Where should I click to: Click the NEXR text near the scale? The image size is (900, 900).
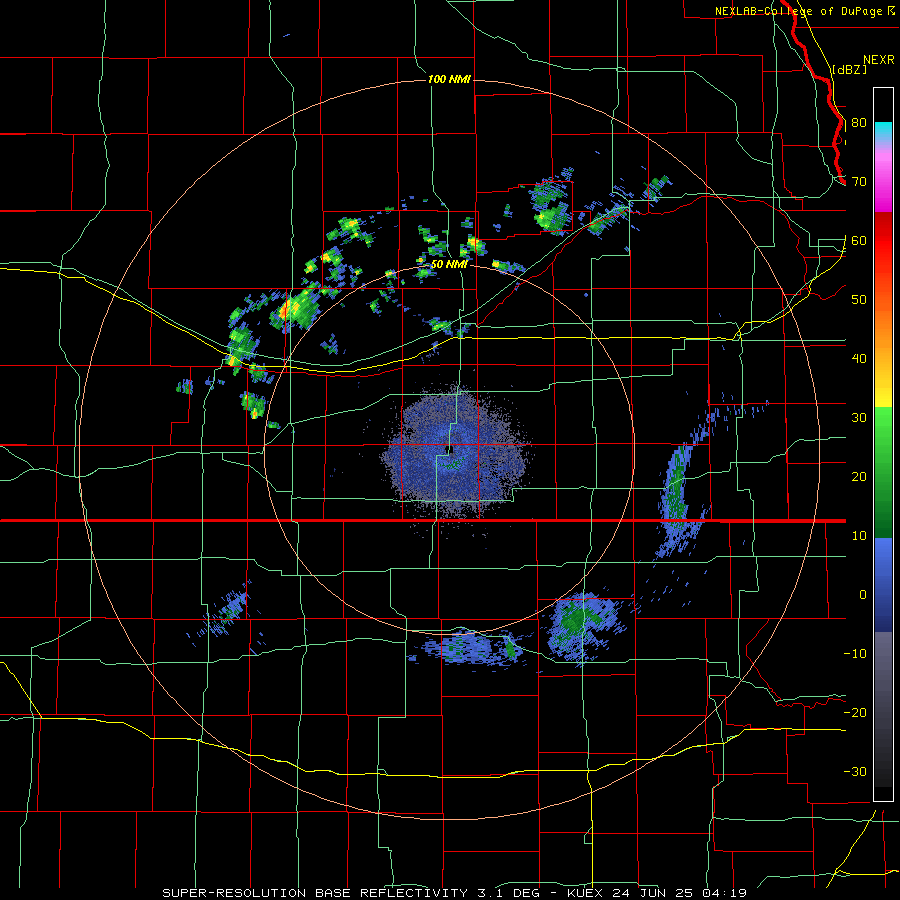pos(879,60)
